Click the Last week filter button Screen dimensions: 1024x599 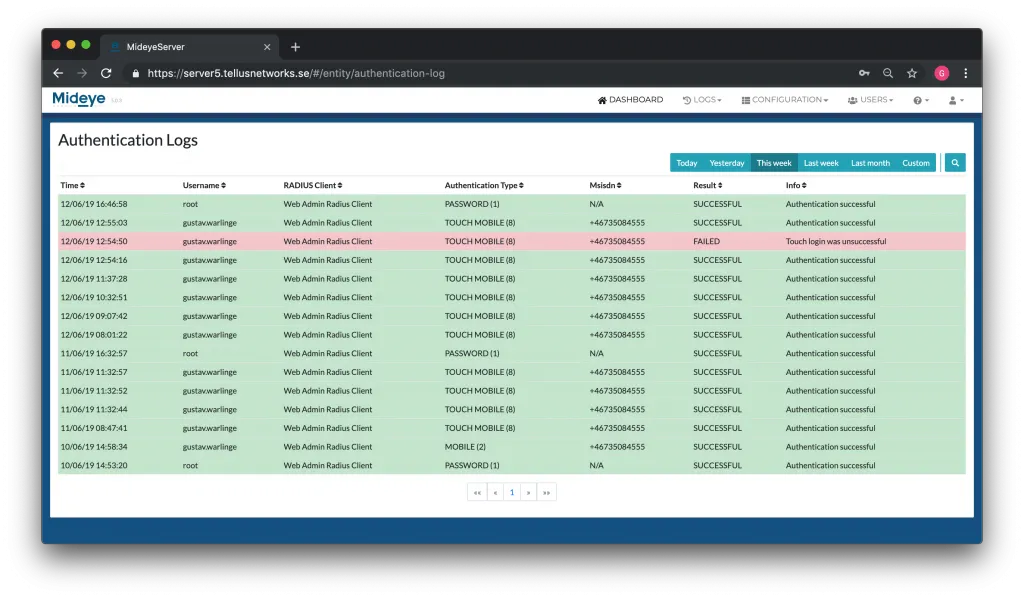820,161
